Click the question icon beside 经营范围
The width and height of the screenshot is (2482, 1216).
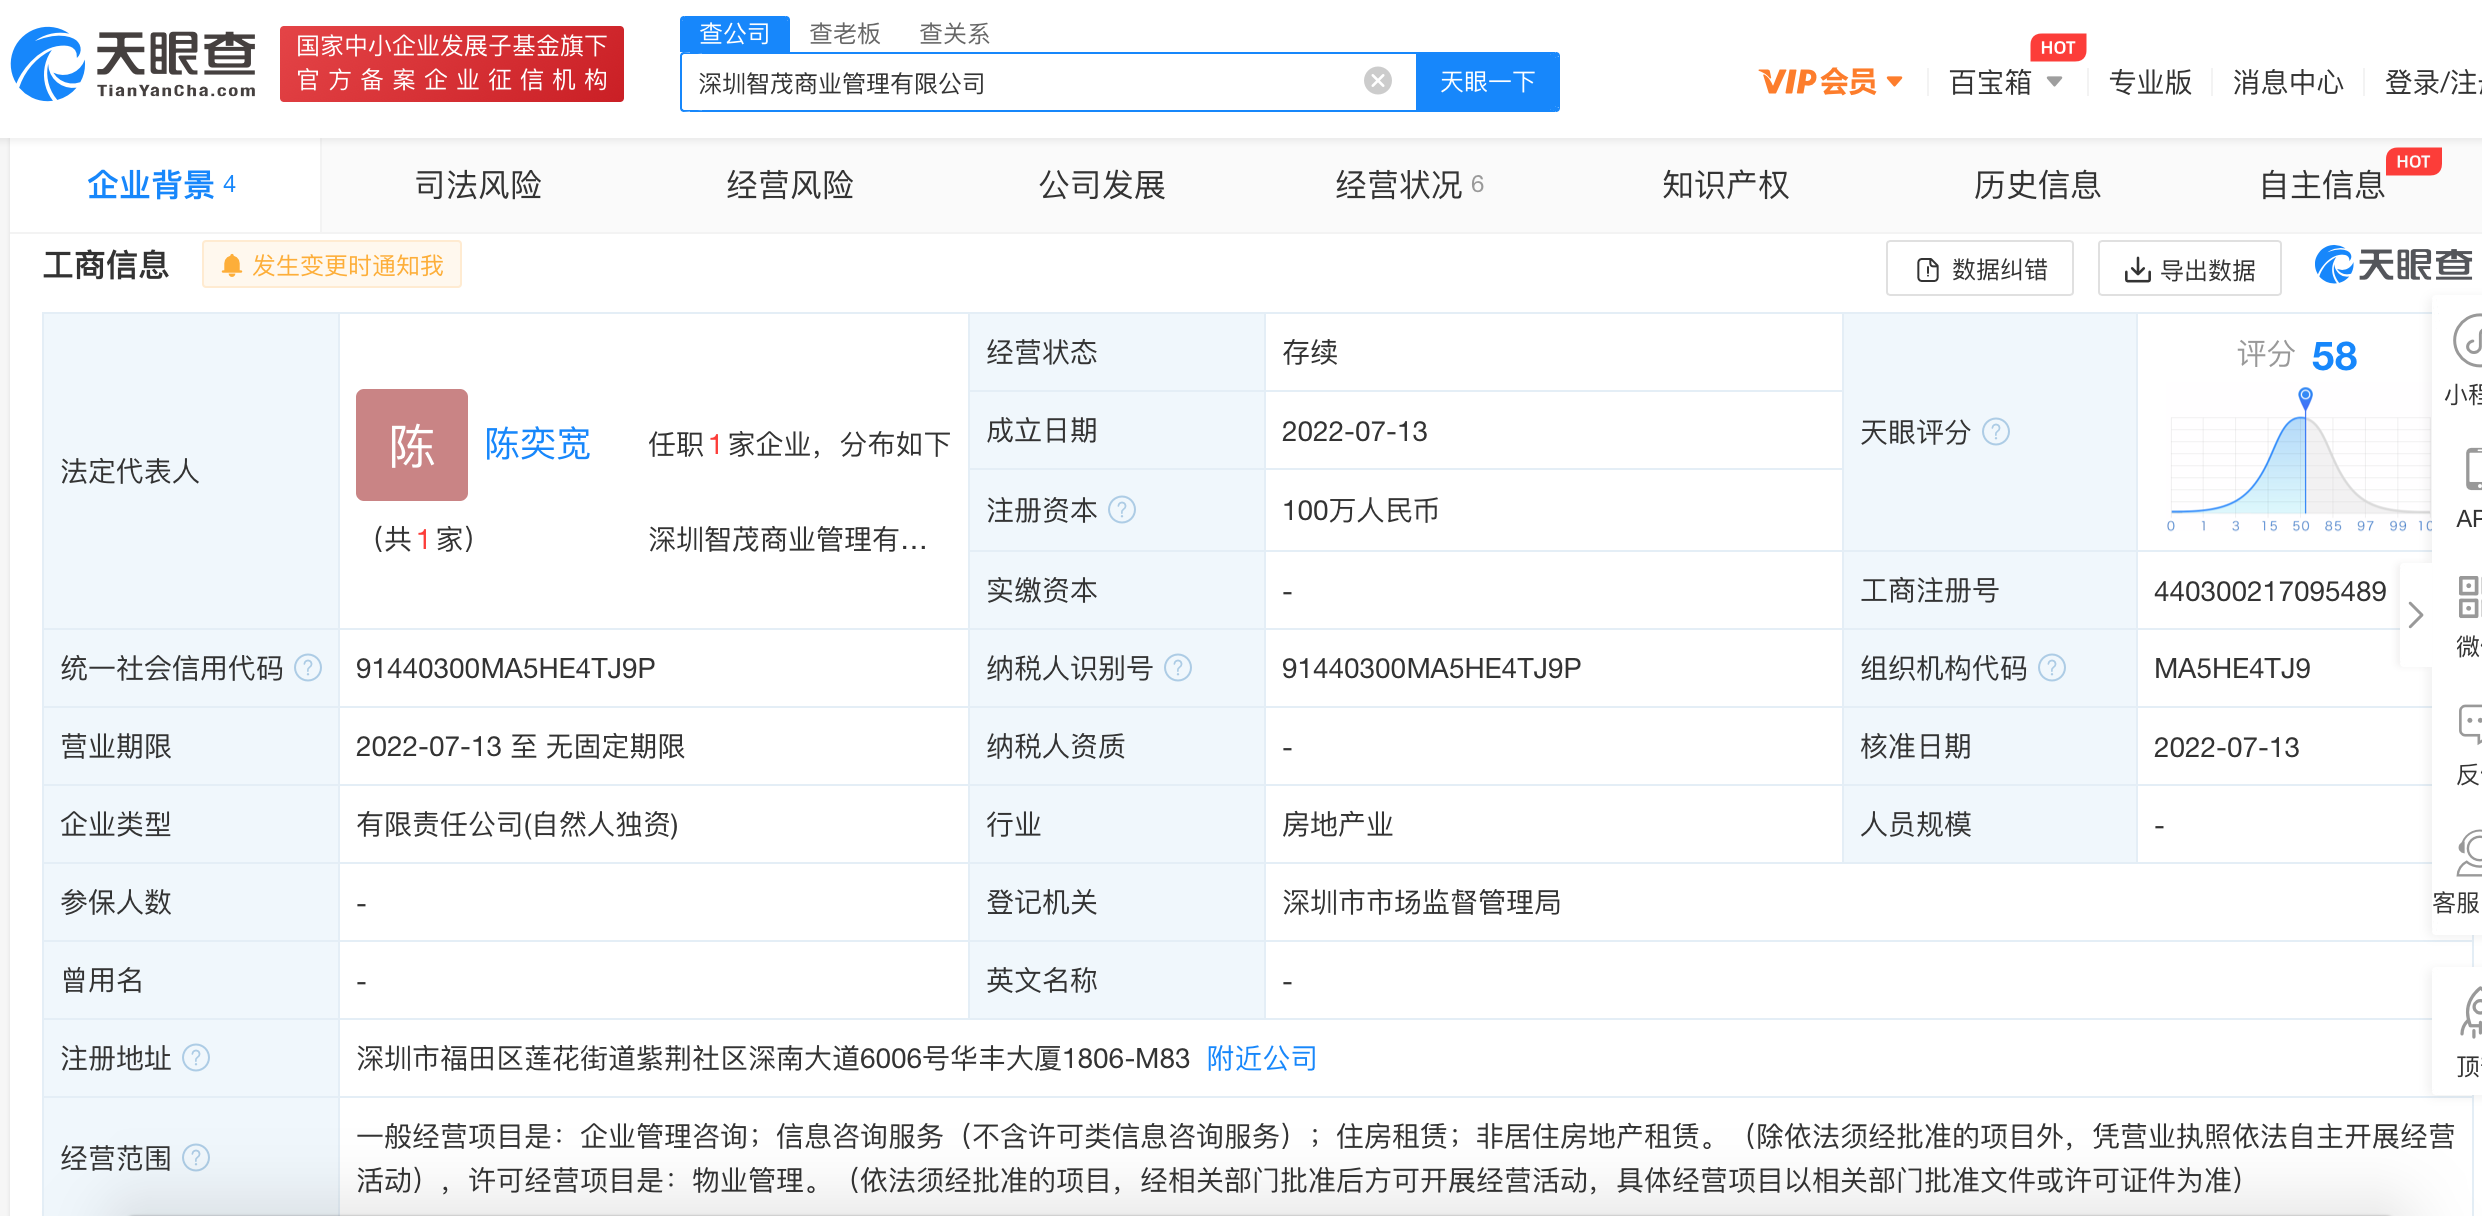pos(196,1158)
